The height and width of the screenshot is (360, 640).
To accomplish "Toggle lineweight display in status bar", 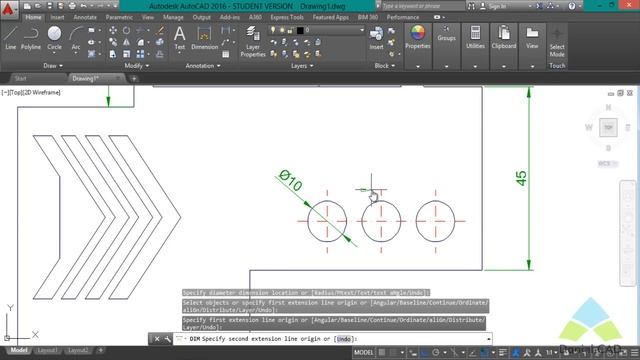I will [503, 352].
